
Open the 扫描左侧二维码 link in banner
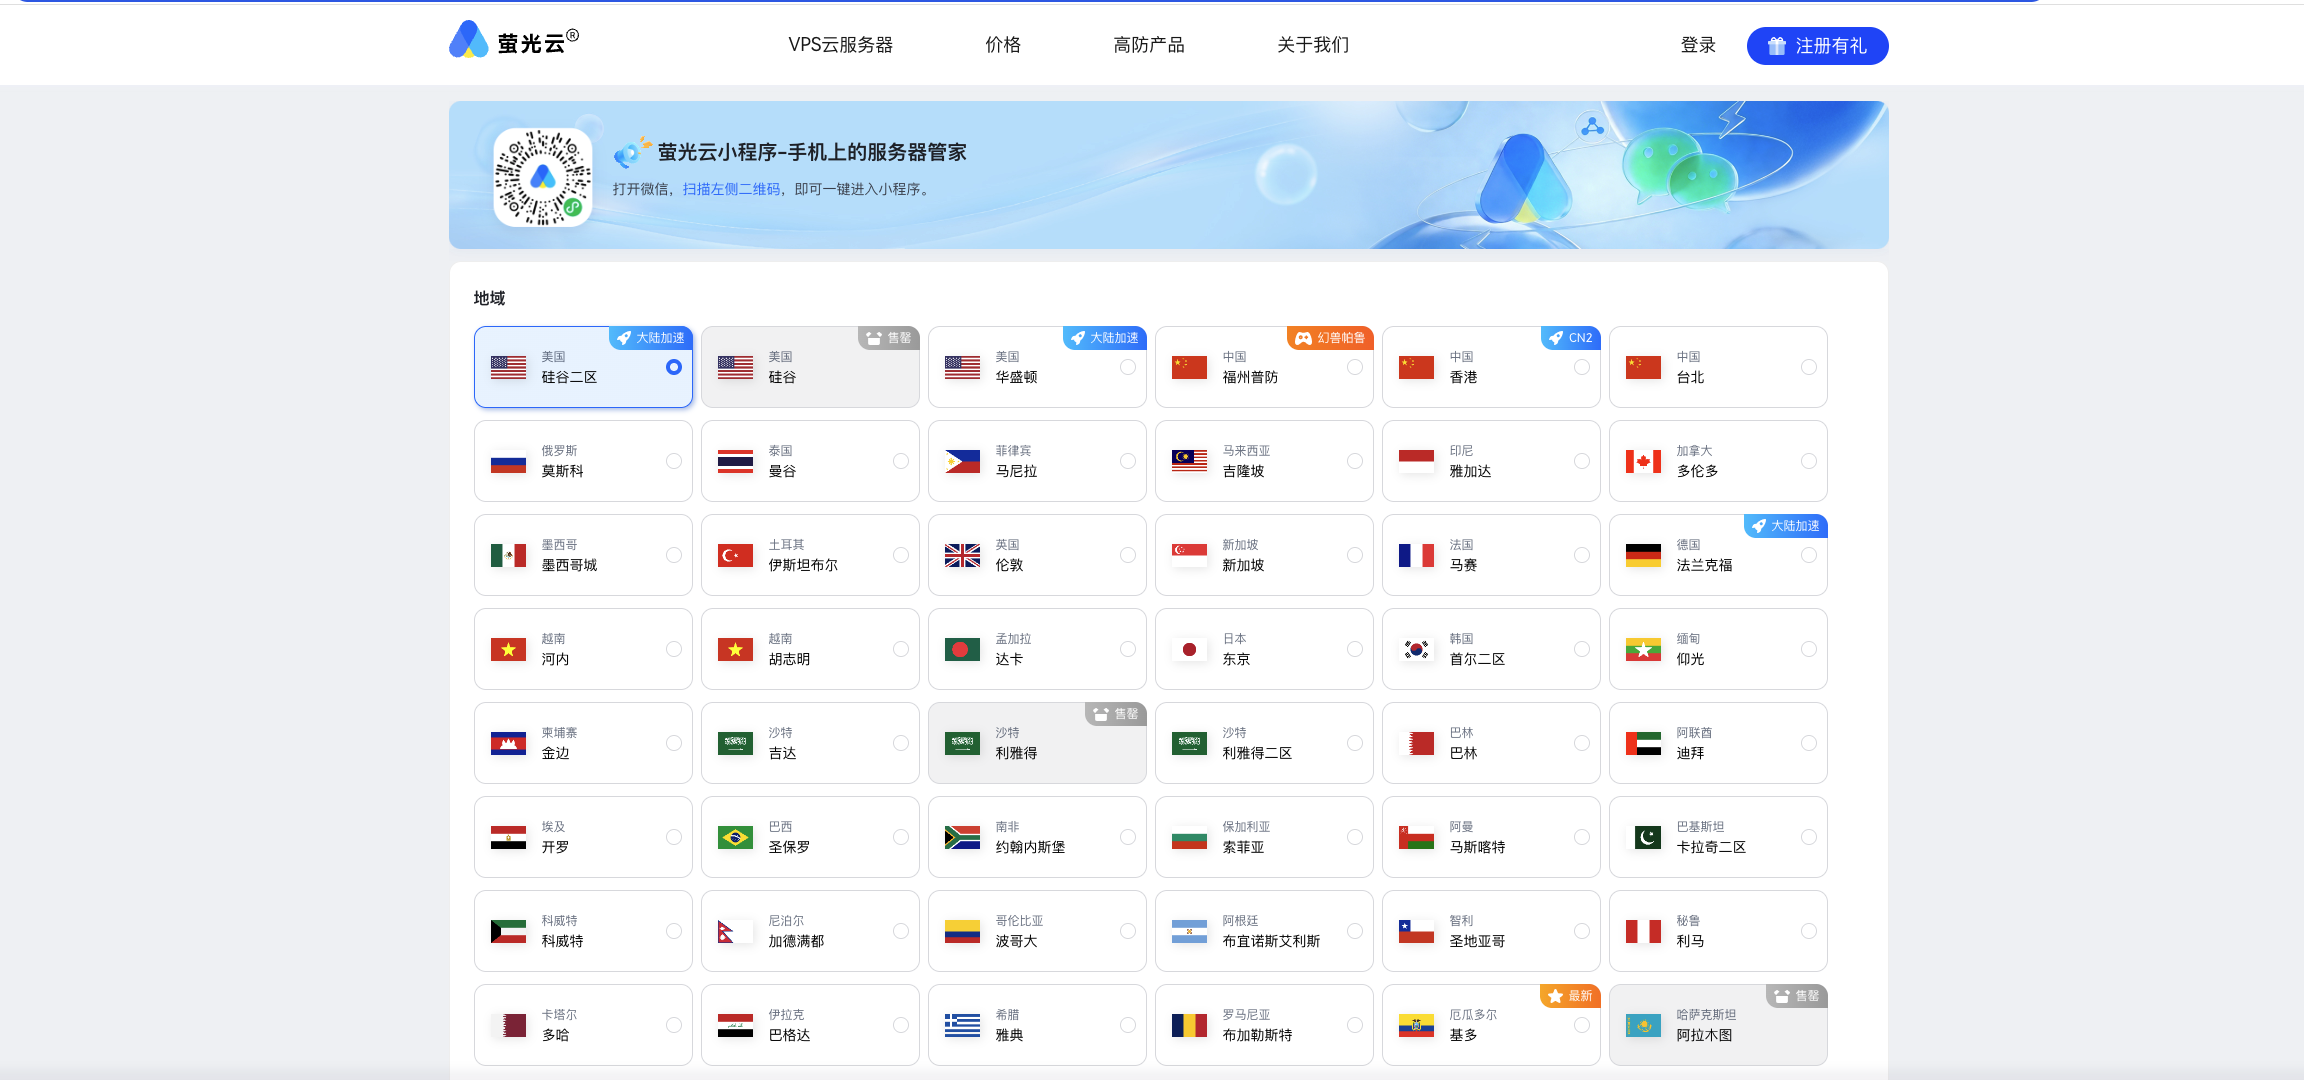pyautogui.click(x=731, y=189)
